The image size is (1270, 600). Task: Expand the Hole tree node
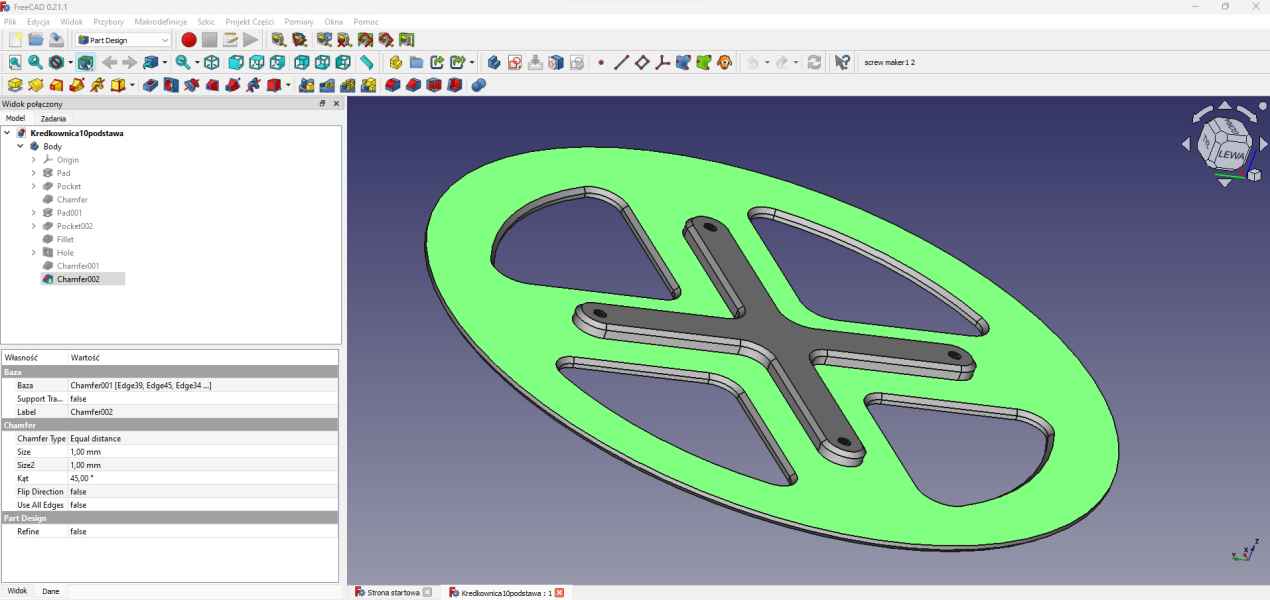[x=33, y=253]
